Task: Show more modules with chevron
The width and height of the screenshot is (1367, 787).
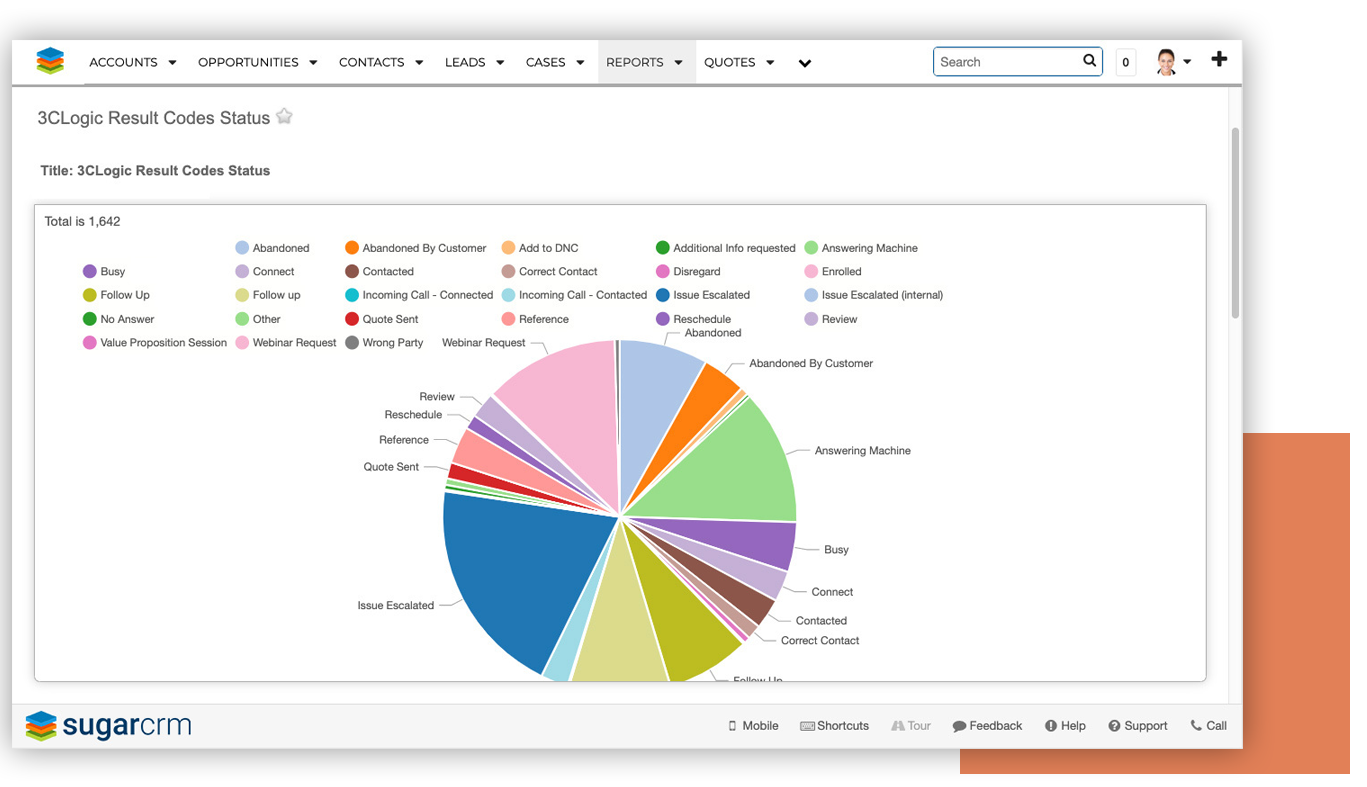Action: point(804,64)
